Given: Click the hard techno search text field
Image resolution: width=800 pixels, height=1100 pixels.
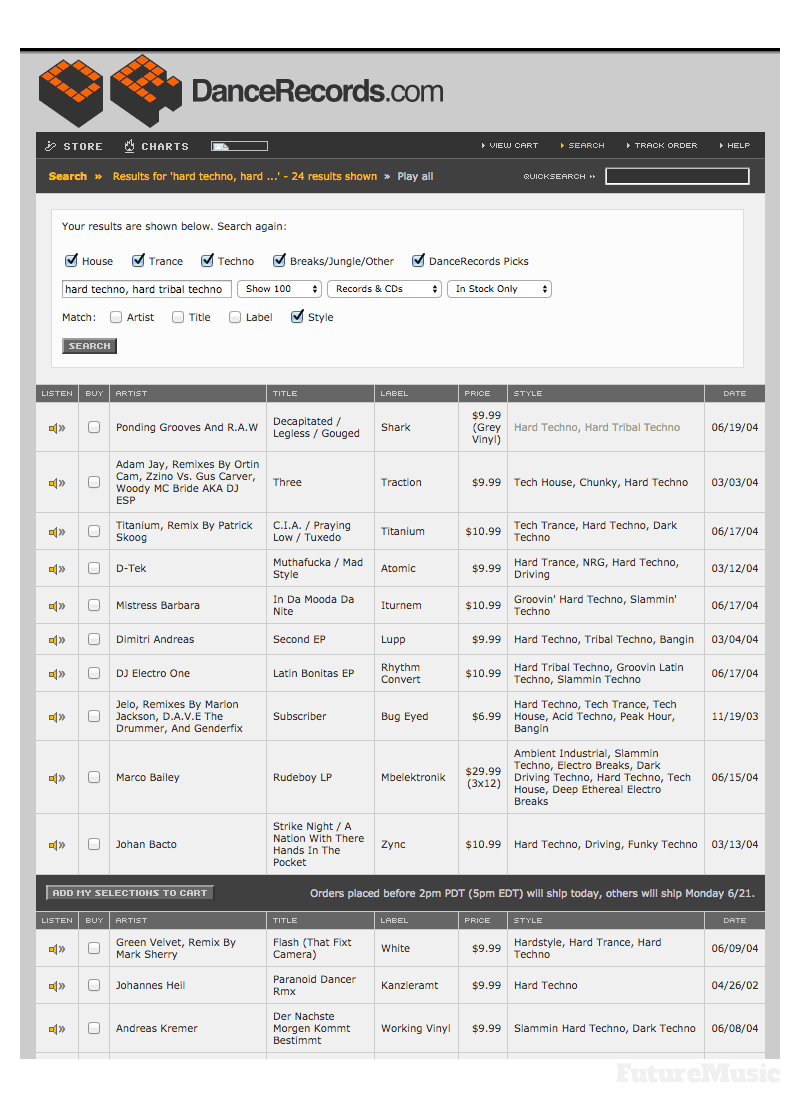Looking at the screenshot, I should tap(147, 289).
